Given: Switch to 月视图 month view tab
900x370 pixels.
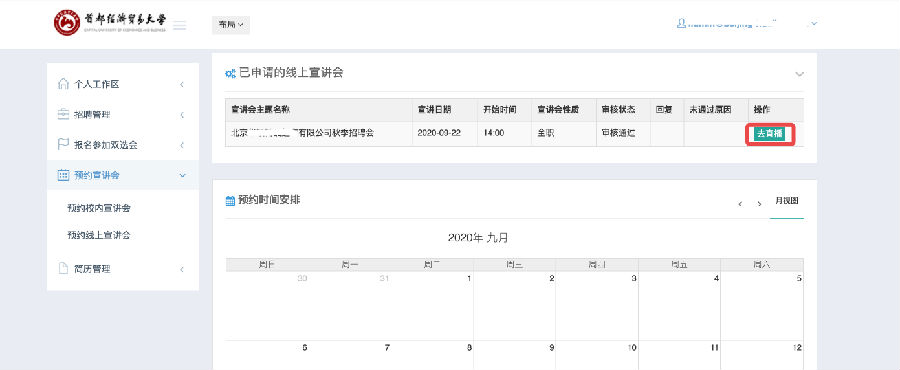Looking at the screenshot, I should point(787,201).
